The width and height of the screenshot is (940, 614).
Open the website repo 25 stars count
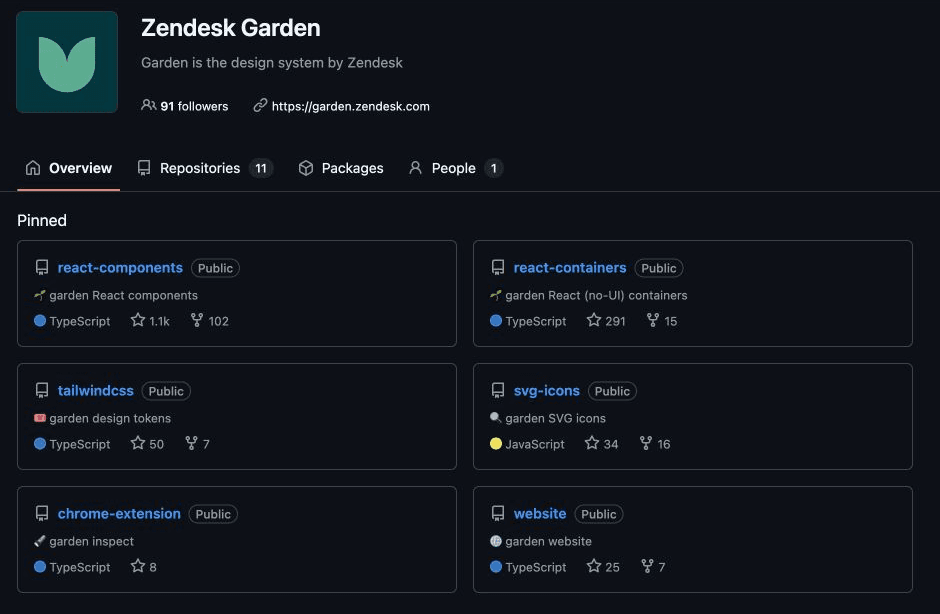(612, 567)
